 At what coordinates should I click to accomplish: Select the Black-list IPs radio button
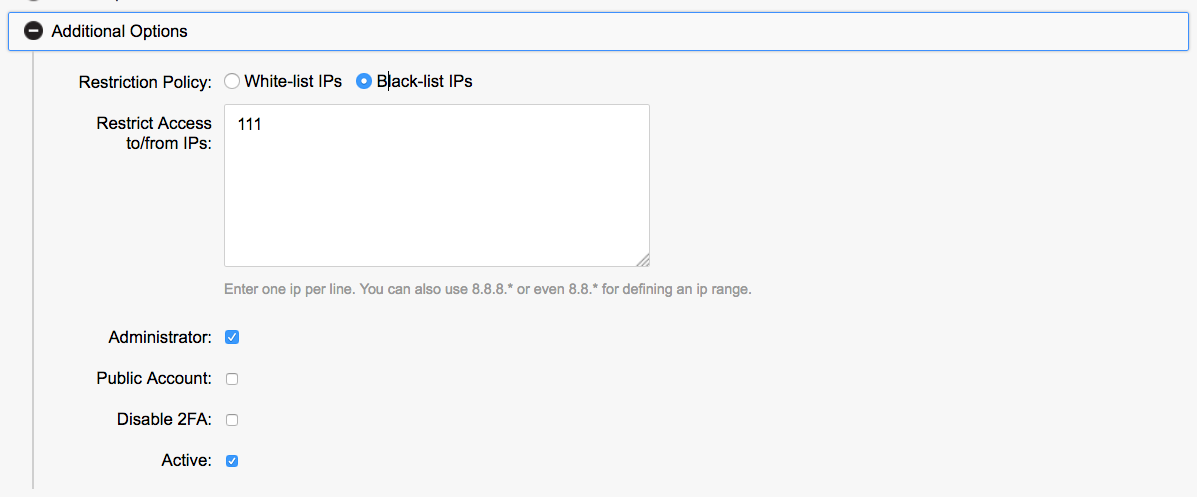[x=364, y=82]
